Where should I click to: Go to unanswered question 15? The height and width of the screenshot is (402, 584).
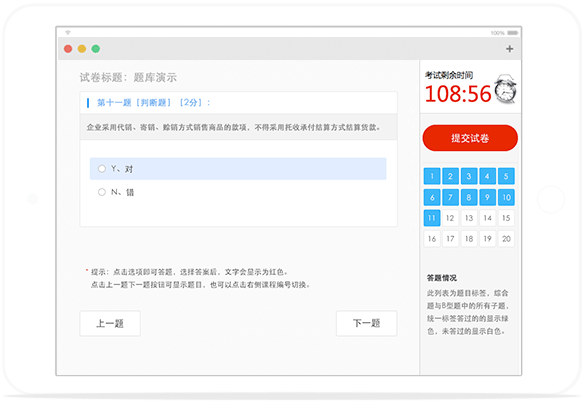[506, 218]
